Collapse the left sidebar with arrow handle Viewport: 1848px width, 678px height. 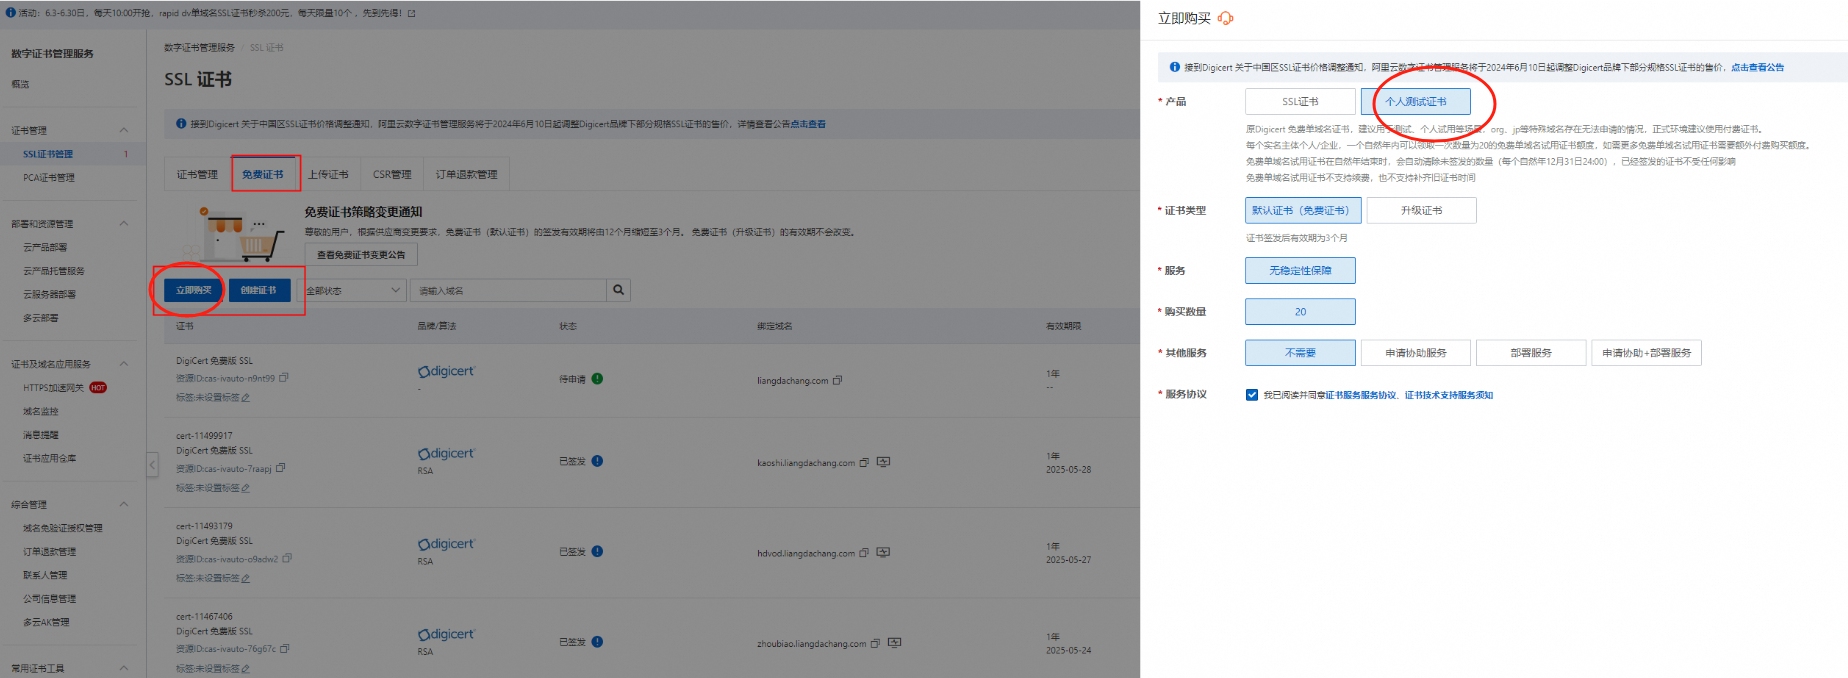pos(152,465)
